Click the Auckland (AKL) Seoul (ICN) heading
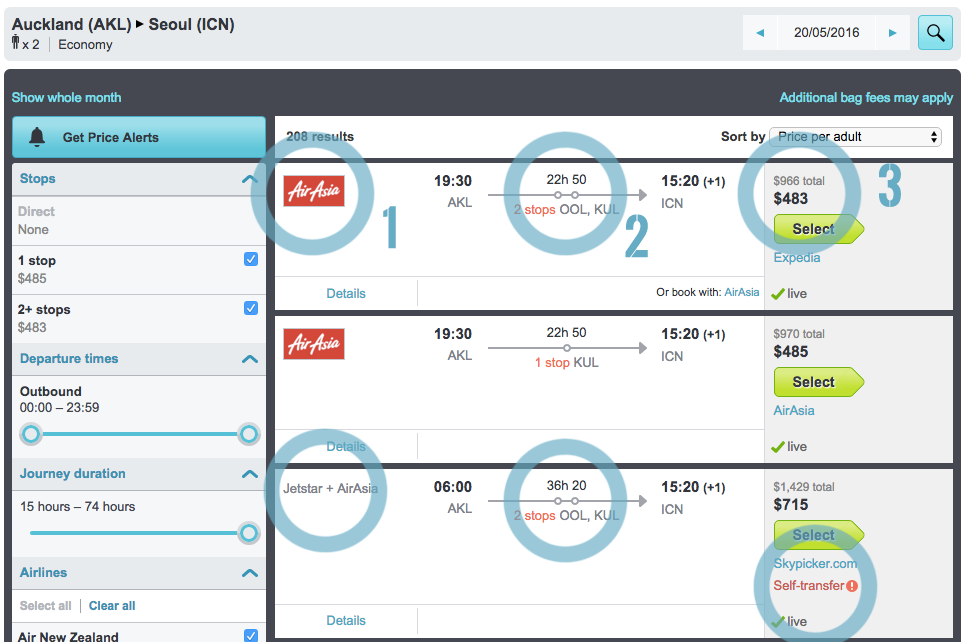This screenshot has height=642, width=976. click(123, 24)
